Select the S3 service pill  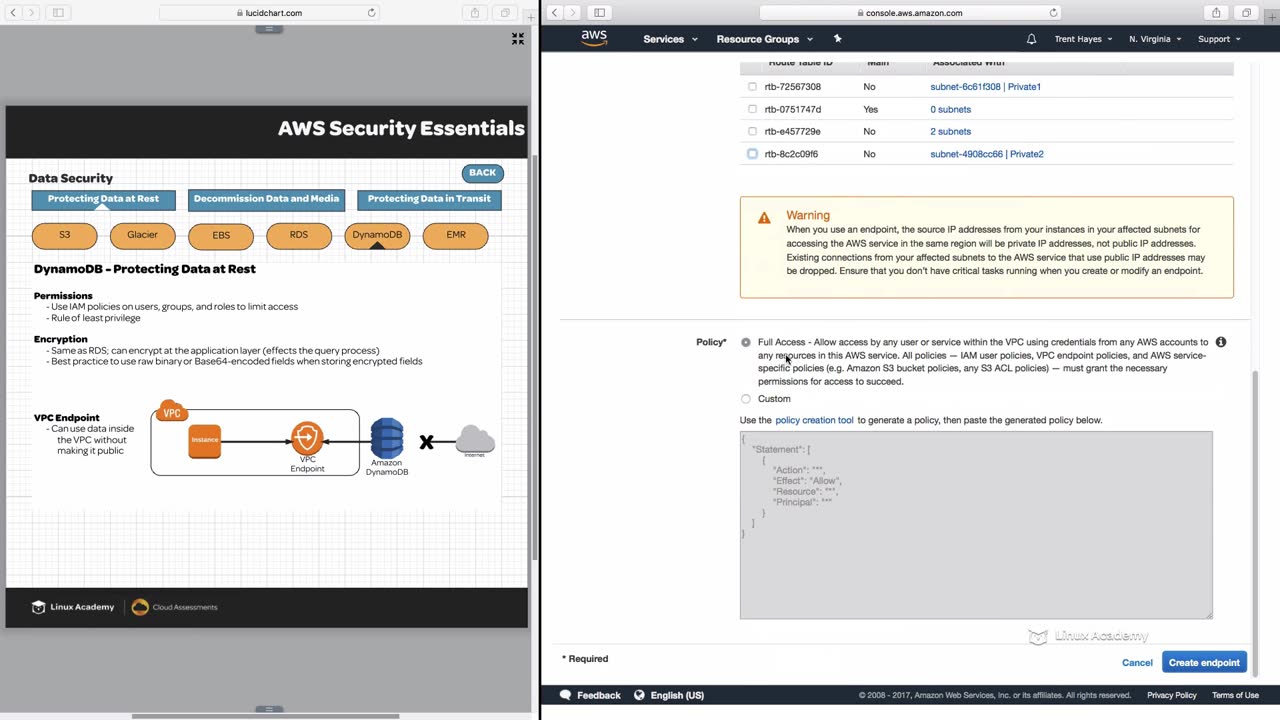(65, 235)
